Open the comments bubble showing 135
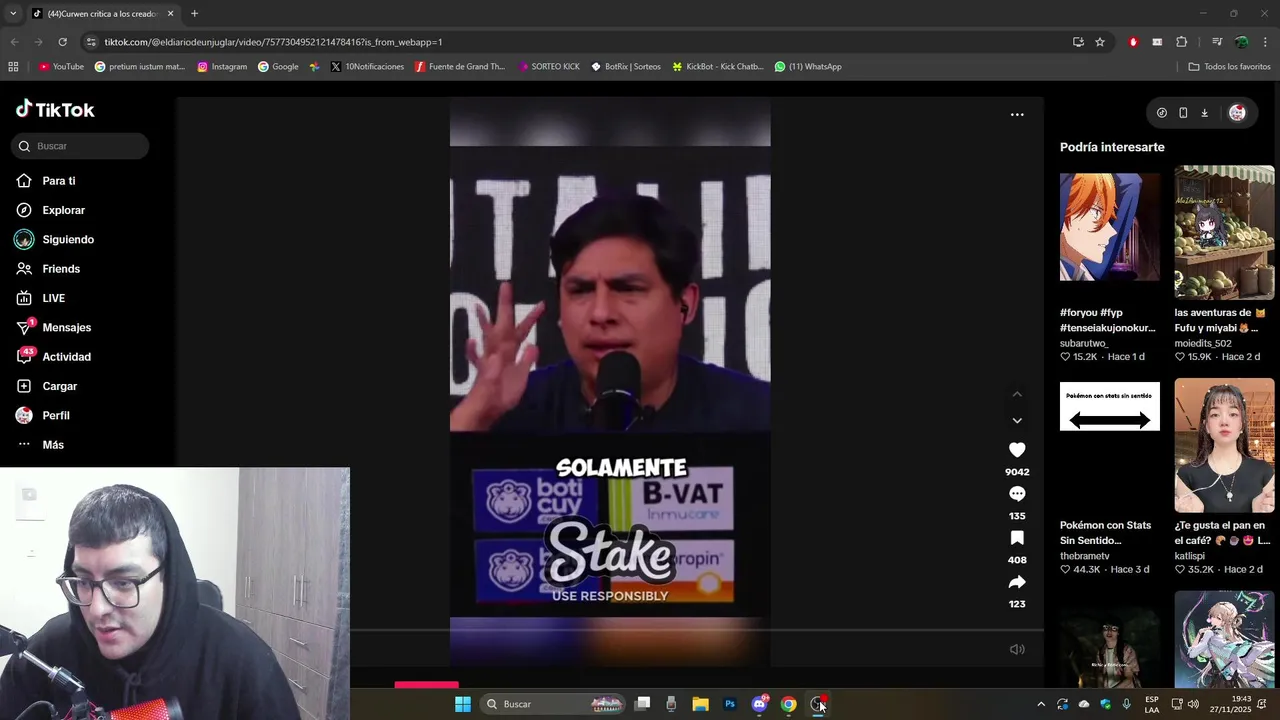Image resolution: width=1280 pixels, height=720 pixels. click(1017, 494)
